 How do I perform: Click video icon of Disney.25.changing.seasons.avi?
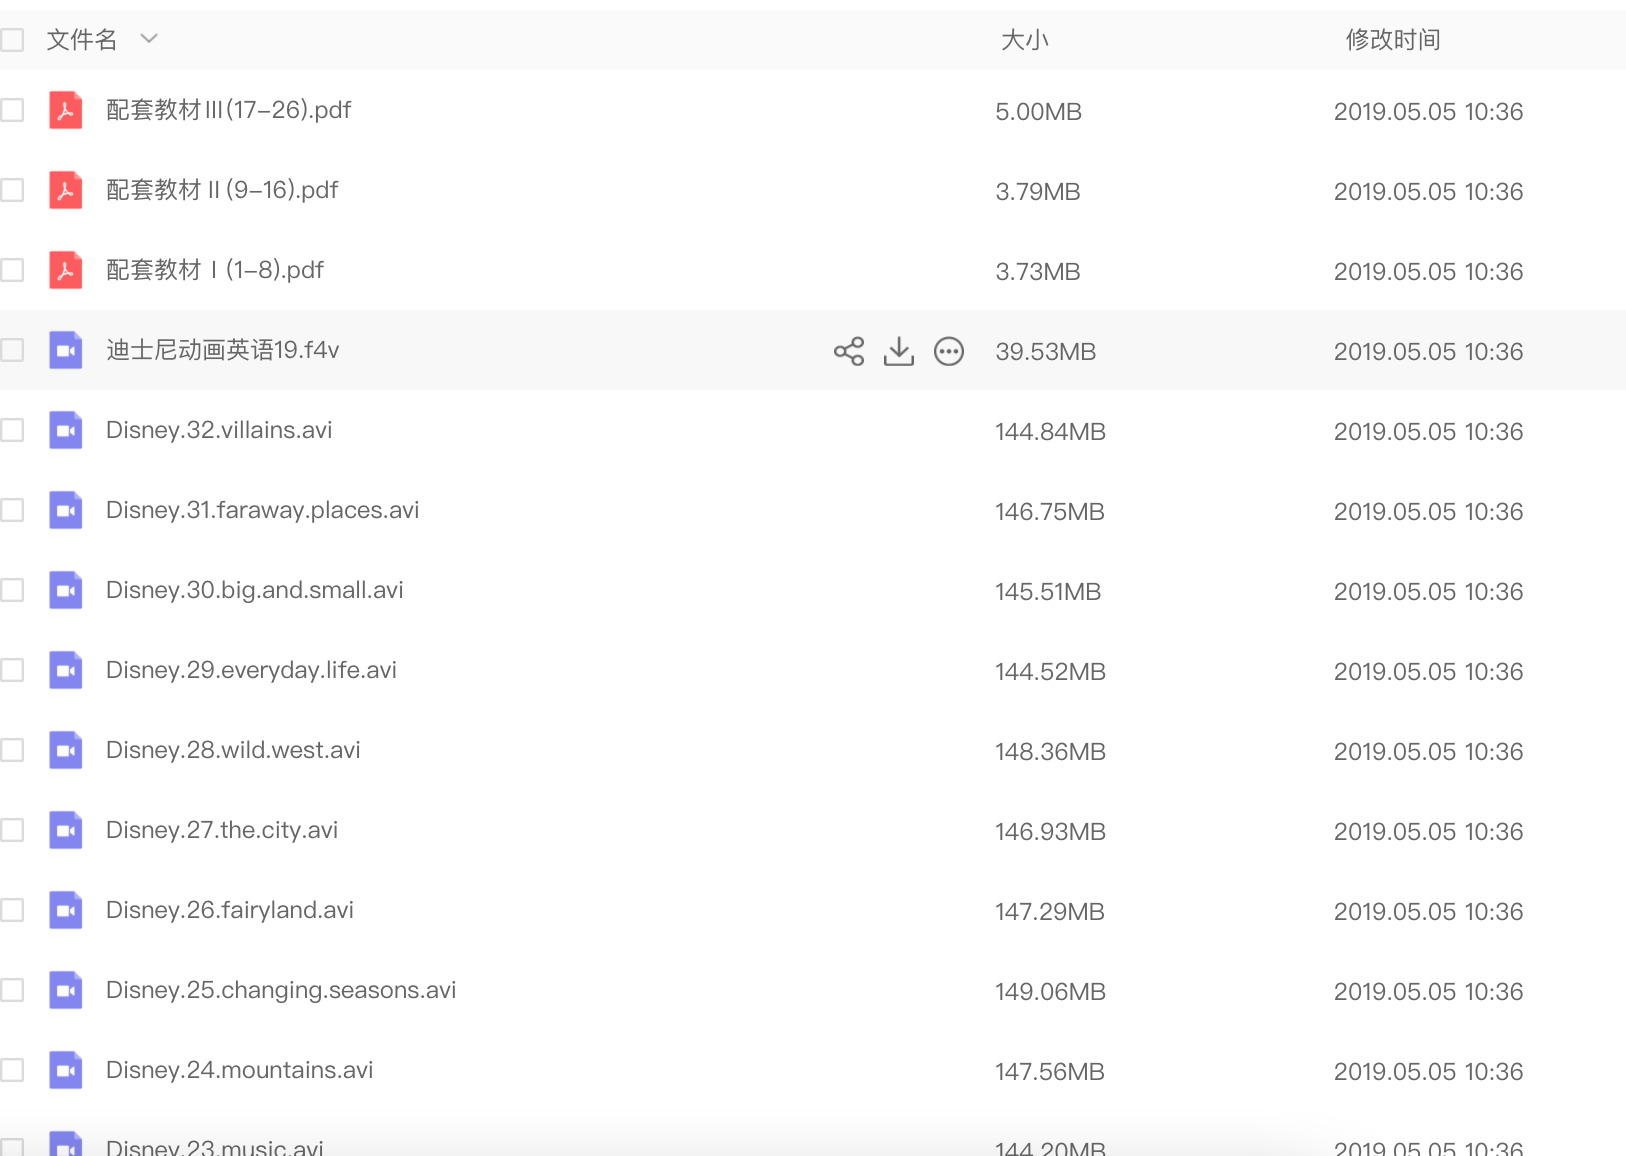(66, 990)
